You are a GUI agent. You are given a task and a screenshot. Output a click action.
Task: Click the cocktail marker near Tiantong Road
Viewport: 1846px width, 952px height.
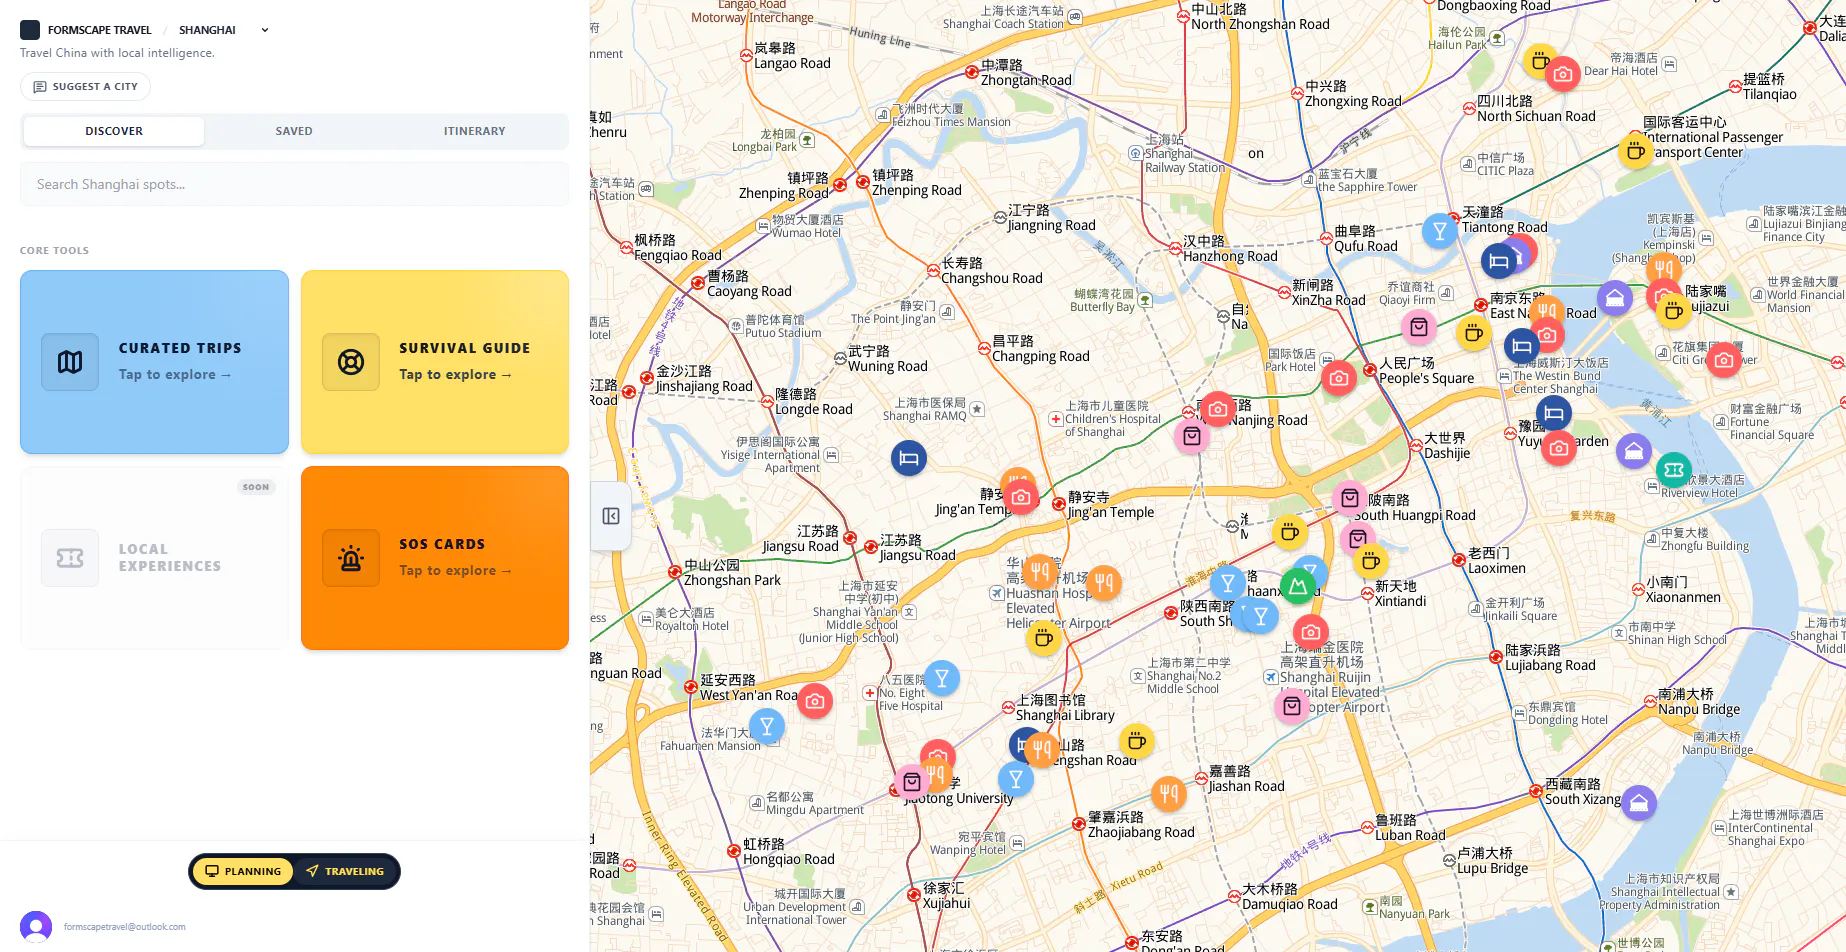pyautogui.click(x=1440, y=232)
